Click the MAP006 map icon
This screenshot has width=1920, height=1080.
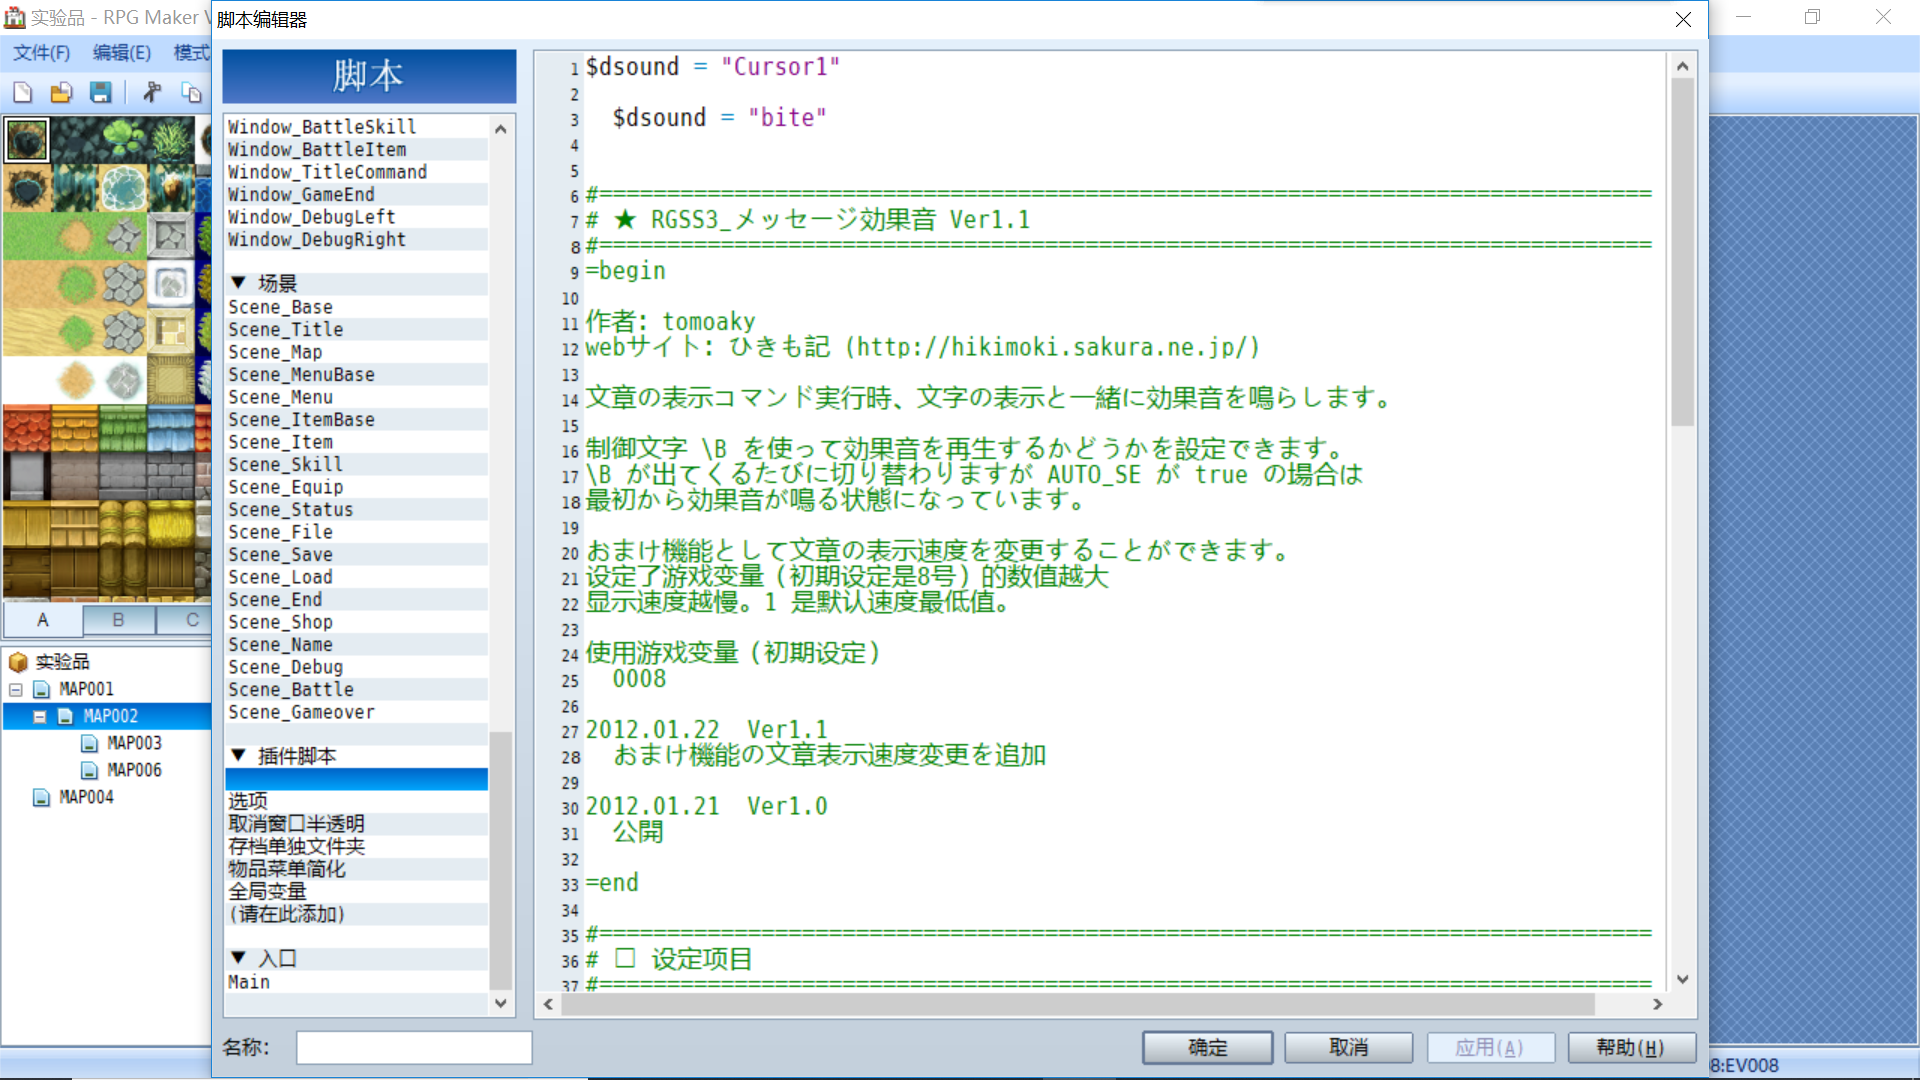[x=90, y=770]
